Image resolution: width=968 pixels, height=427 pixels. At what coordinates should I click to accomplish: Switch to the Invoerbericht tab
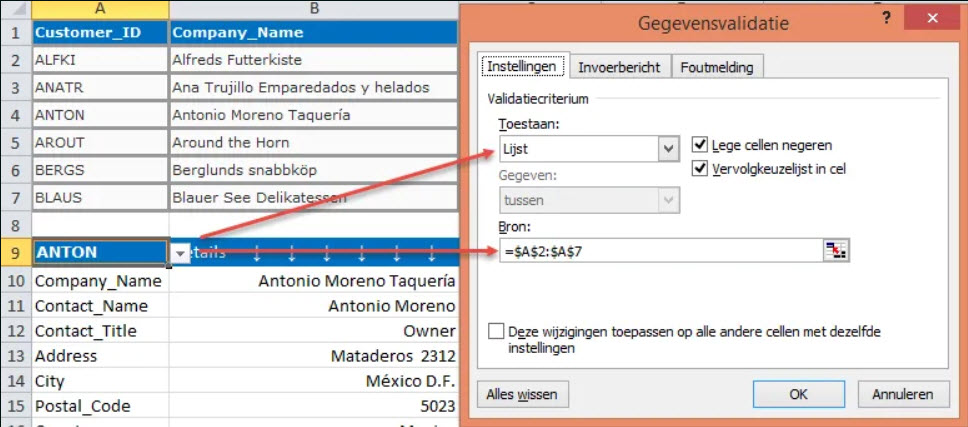coord(619,67)
